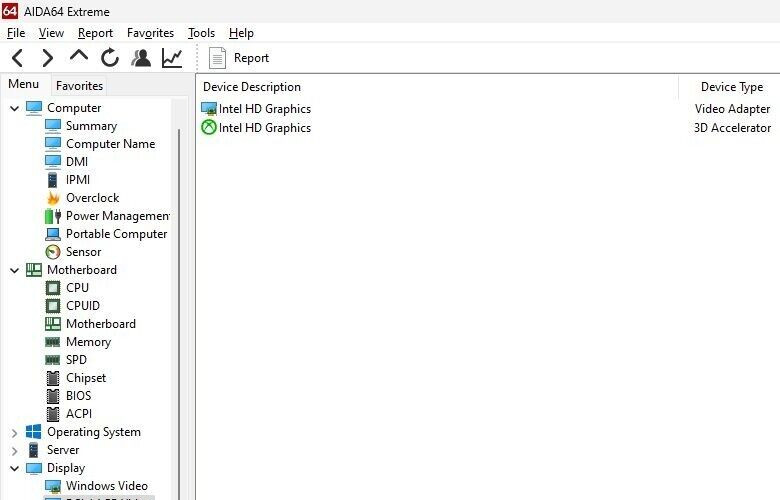Select the BIOS chip icon
780x500 pixels.
(53, 396)
